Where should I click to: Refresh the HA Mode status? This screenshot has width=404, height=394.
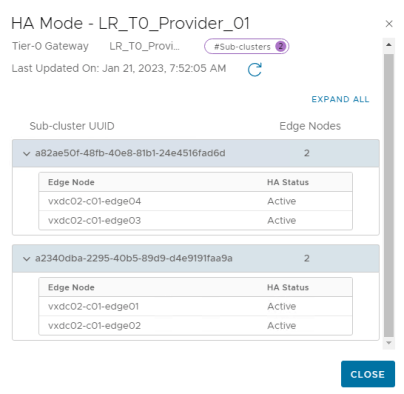click(255, 69)
